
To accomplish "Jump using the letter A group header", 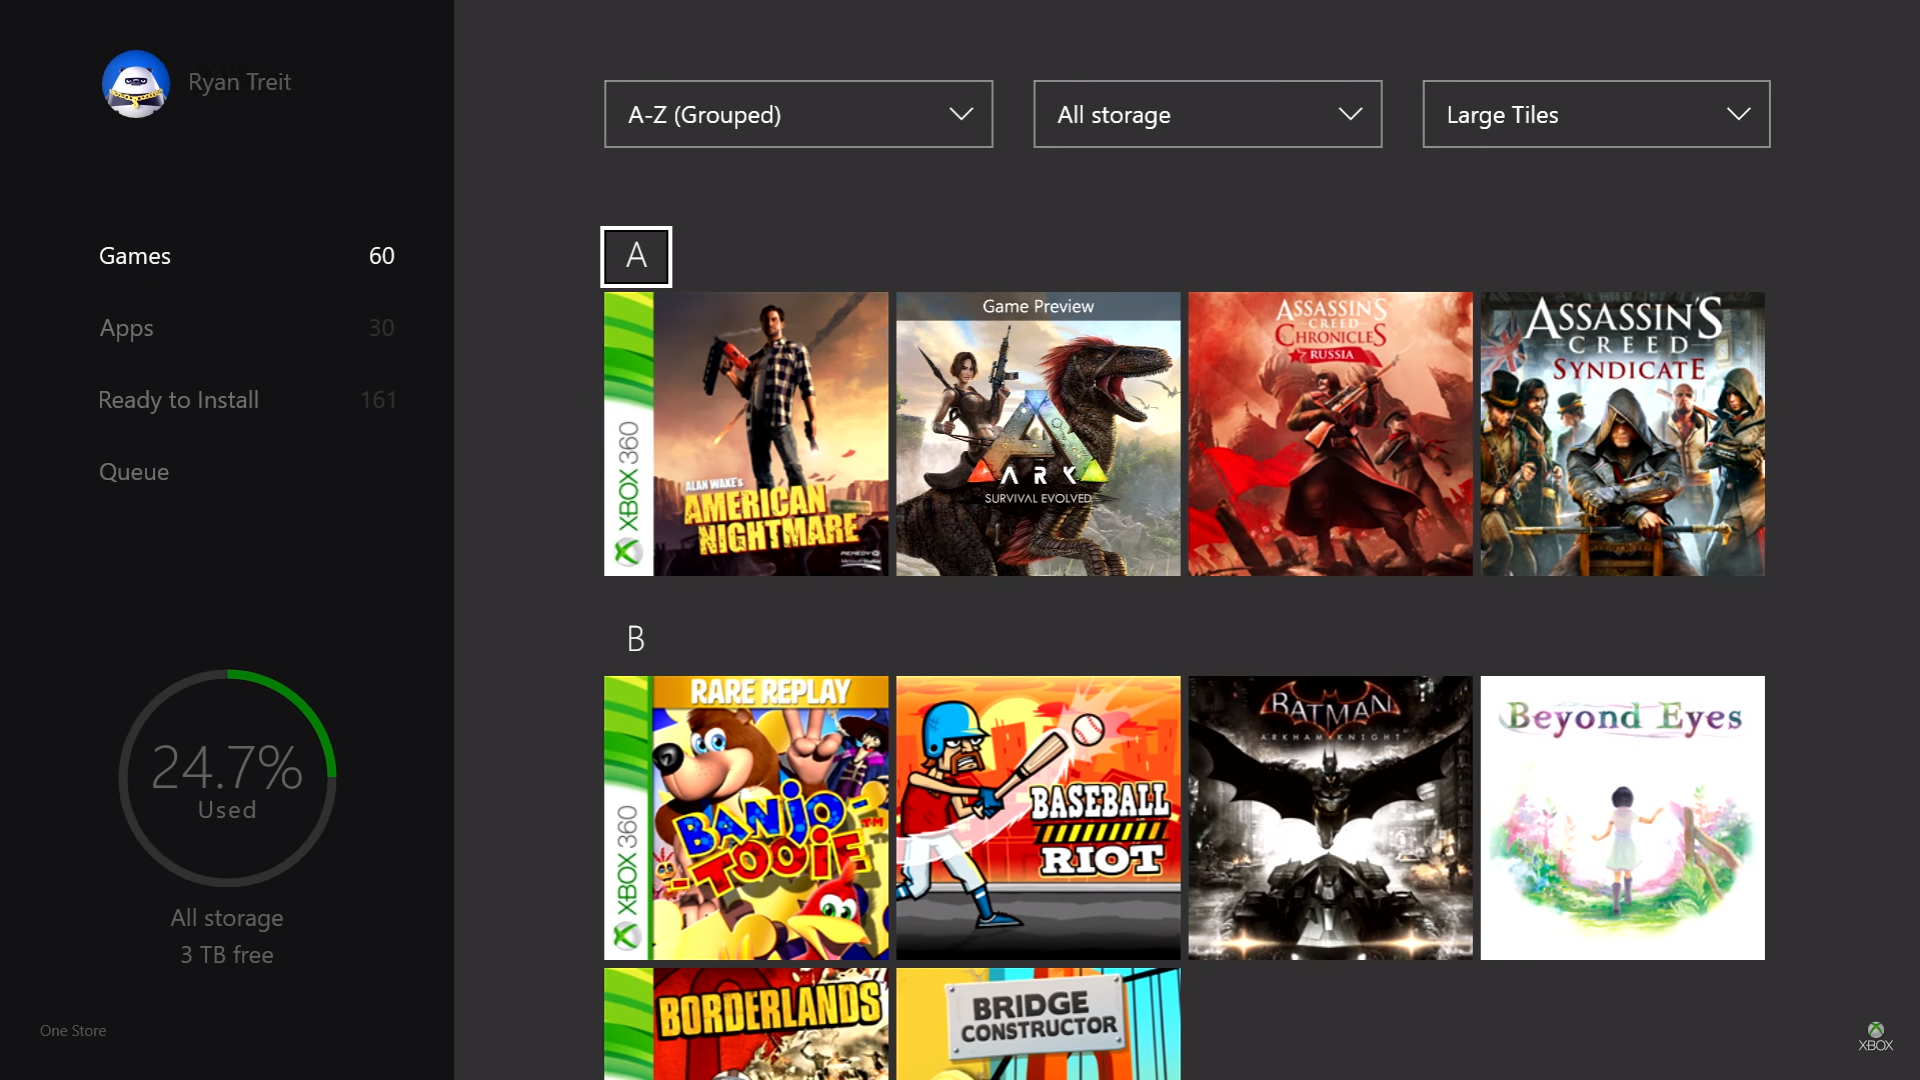I will tap(636, 256).
